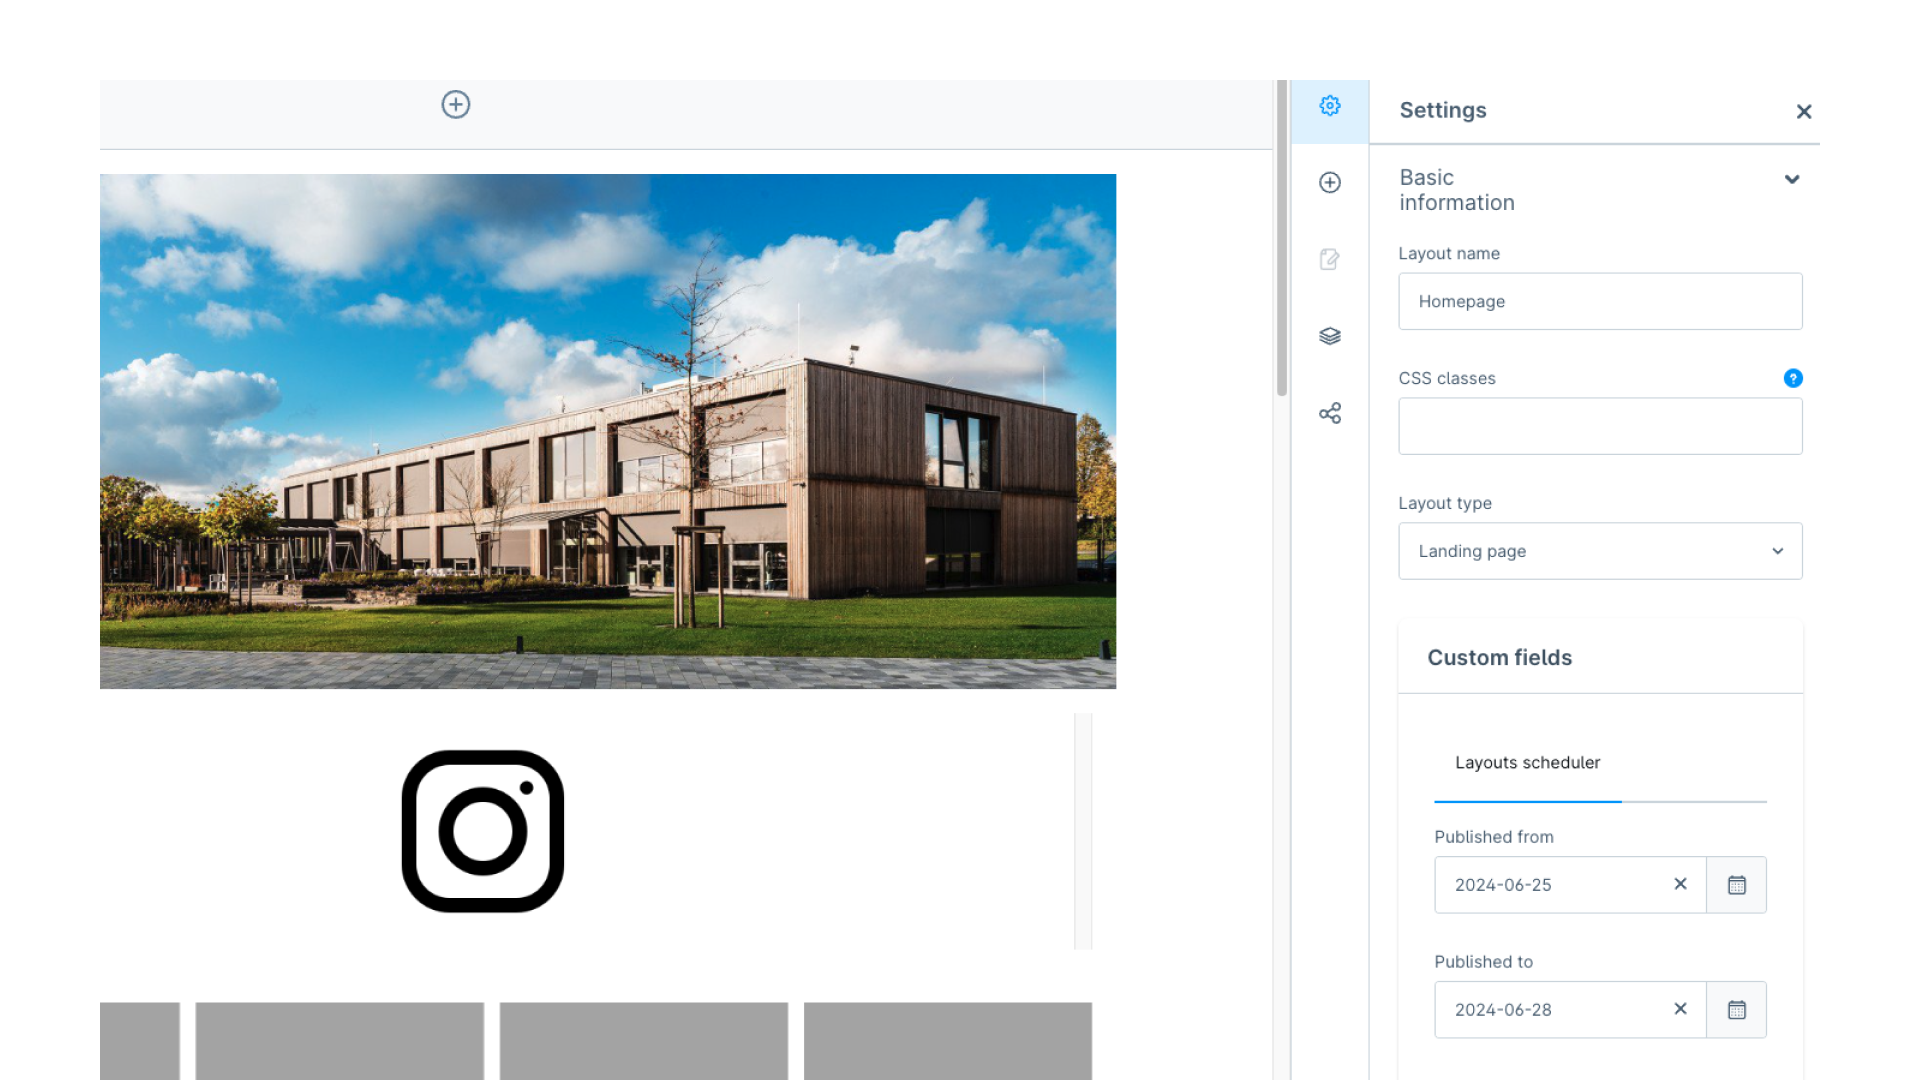The height and width of the screenshot is (1080, 1920).
Task: Clear the Published from date
Action: (x=1680, y=884)
